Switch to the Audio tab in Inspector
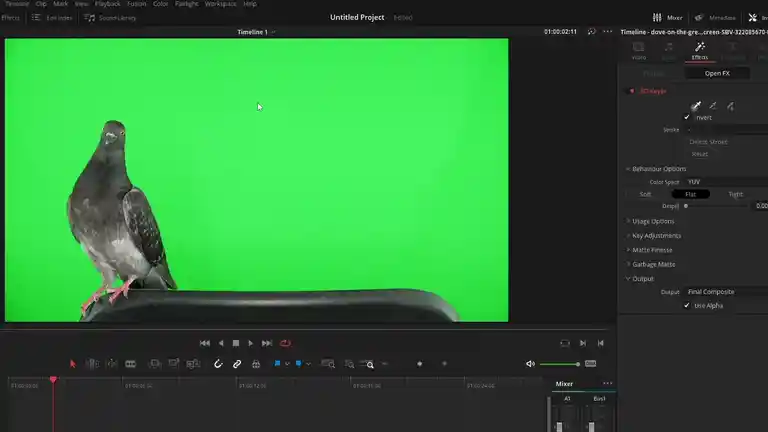Image resolution: width=768 pixels, height=432 pixels. point(669,51)
